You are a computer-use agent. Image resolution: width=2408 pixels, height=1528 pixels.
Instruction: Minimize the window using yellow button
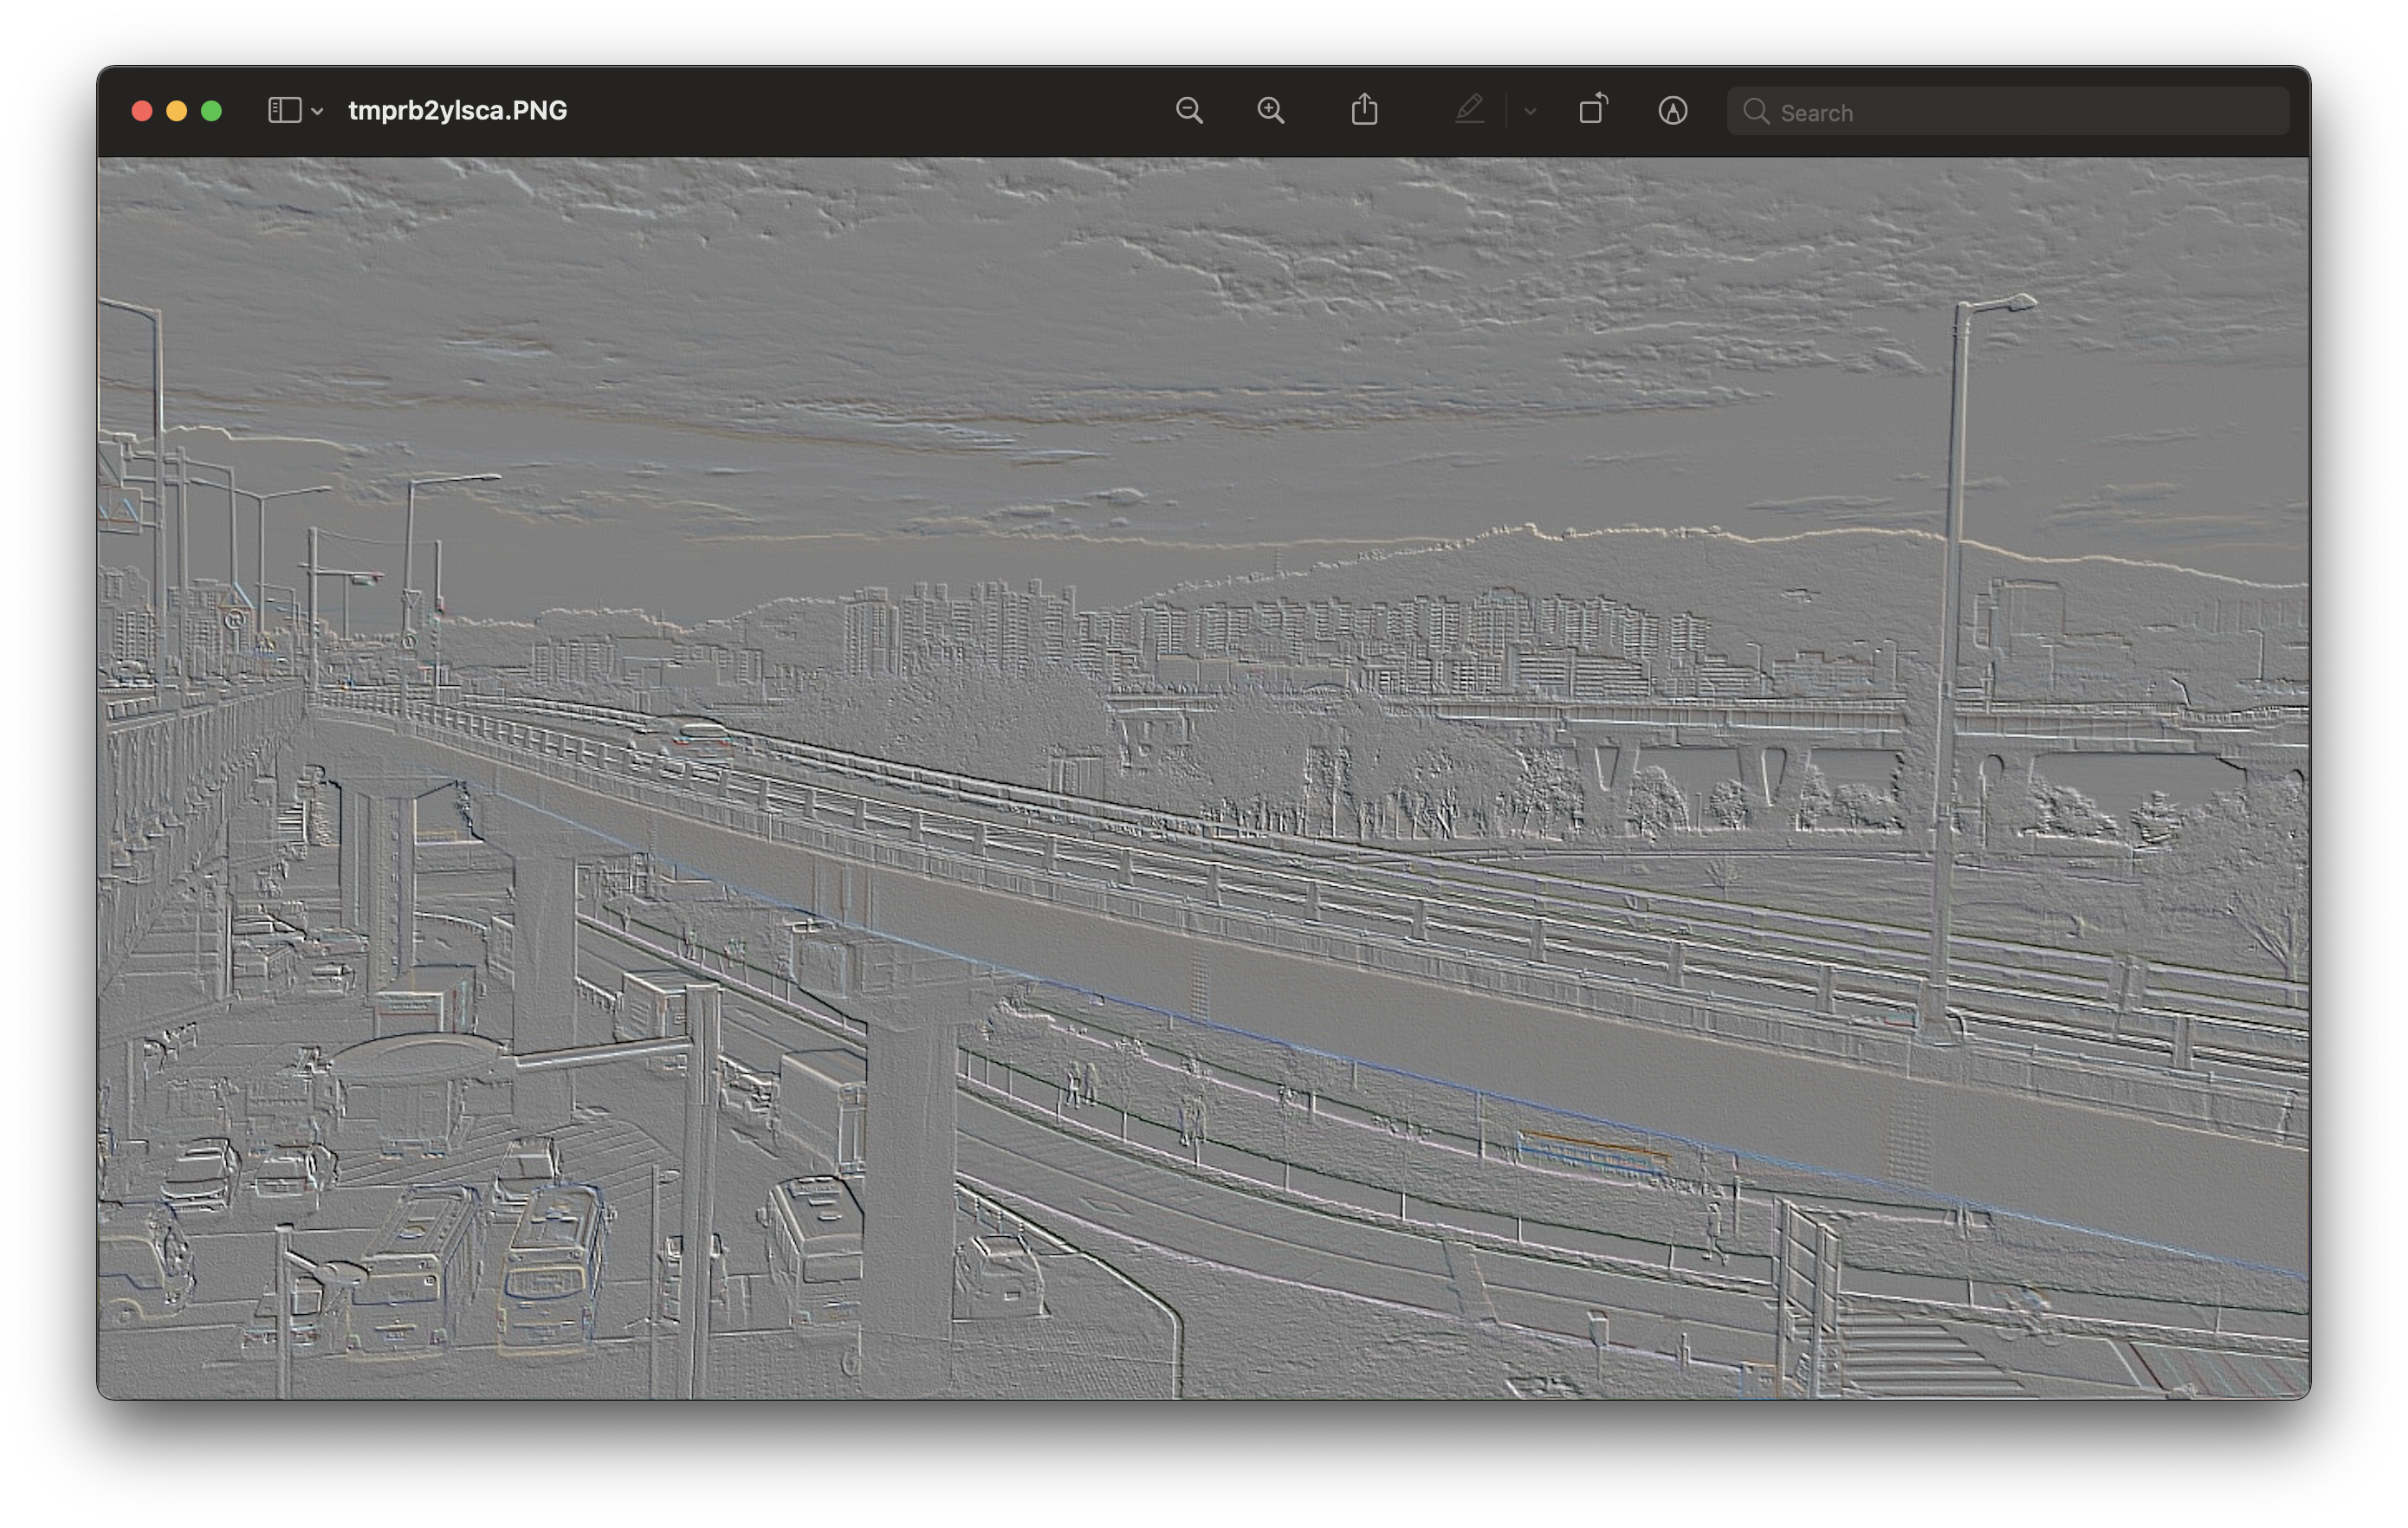pos(176,111)
